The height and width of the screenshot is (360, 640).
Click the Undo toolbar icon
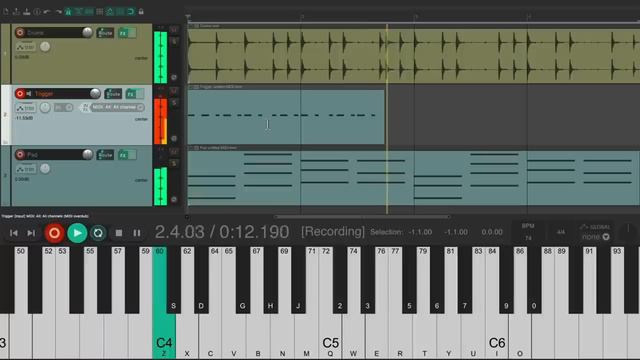click(47, 12)
